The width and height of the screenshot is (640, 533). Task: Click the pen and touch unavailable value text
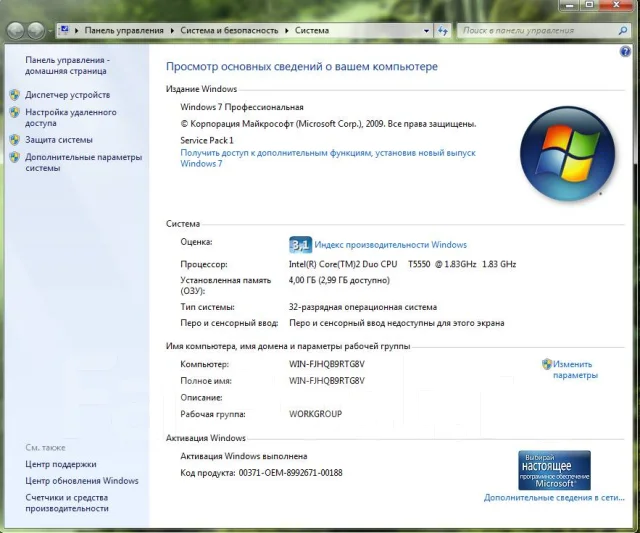pyautogui.click(x=396, y=323)
